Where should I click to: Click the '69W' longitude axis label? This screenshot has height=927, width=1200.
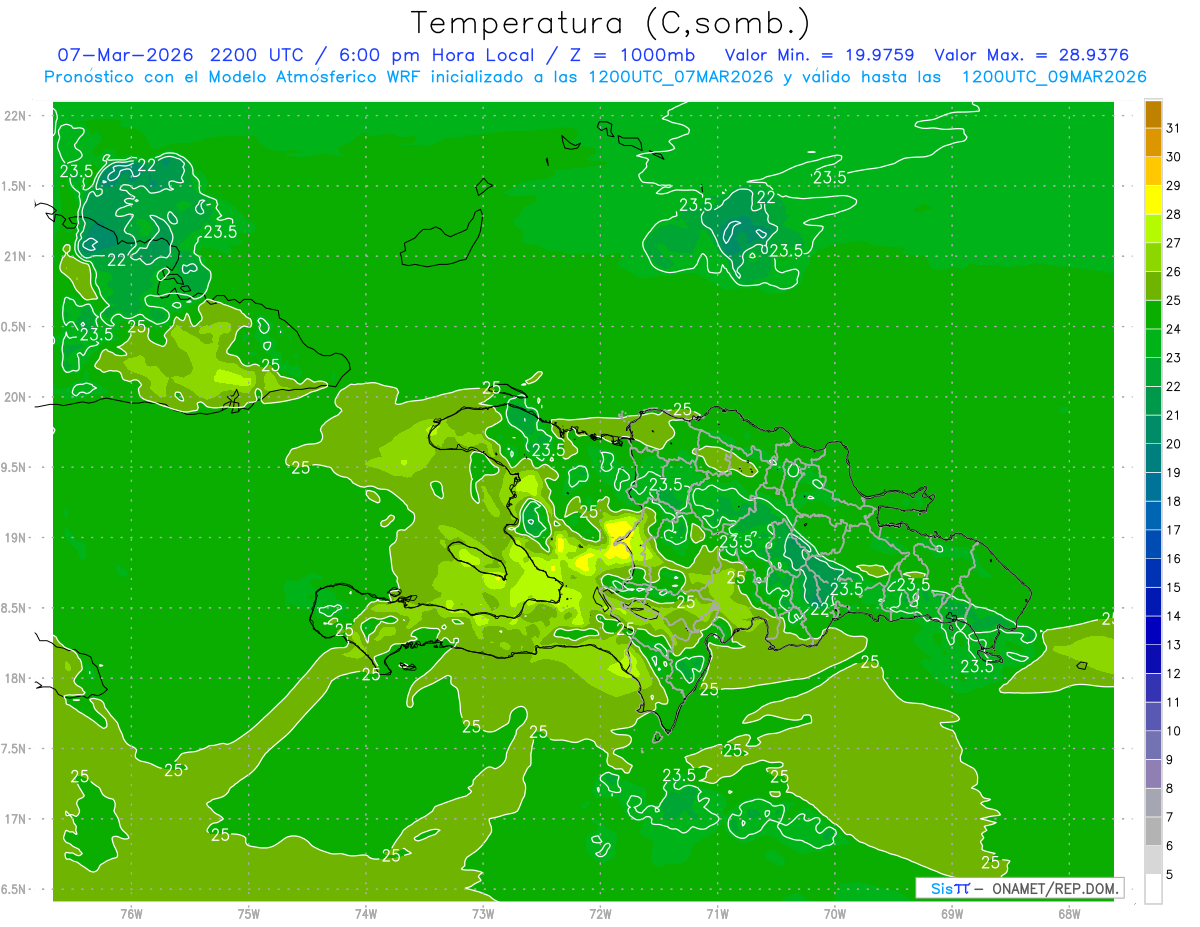click(952, 914)
